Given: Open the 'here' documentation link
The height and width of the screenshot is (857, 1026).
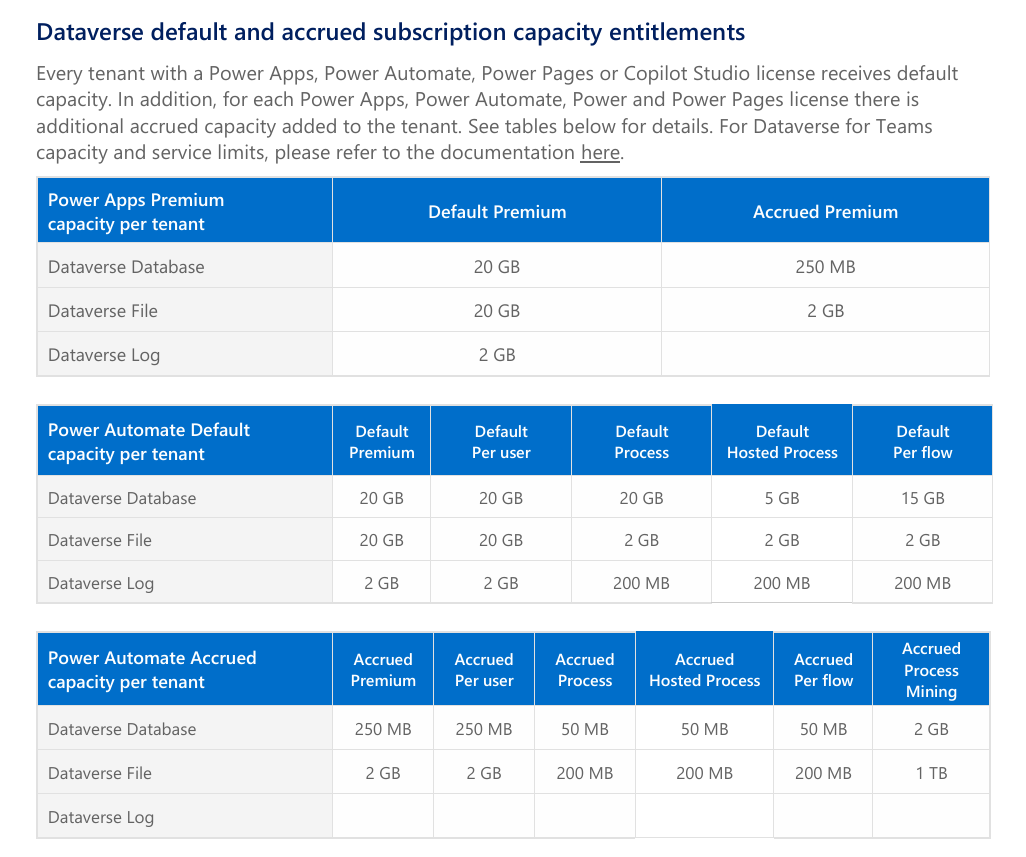Looking at the screenshot, I should click(x=600, y=152).
